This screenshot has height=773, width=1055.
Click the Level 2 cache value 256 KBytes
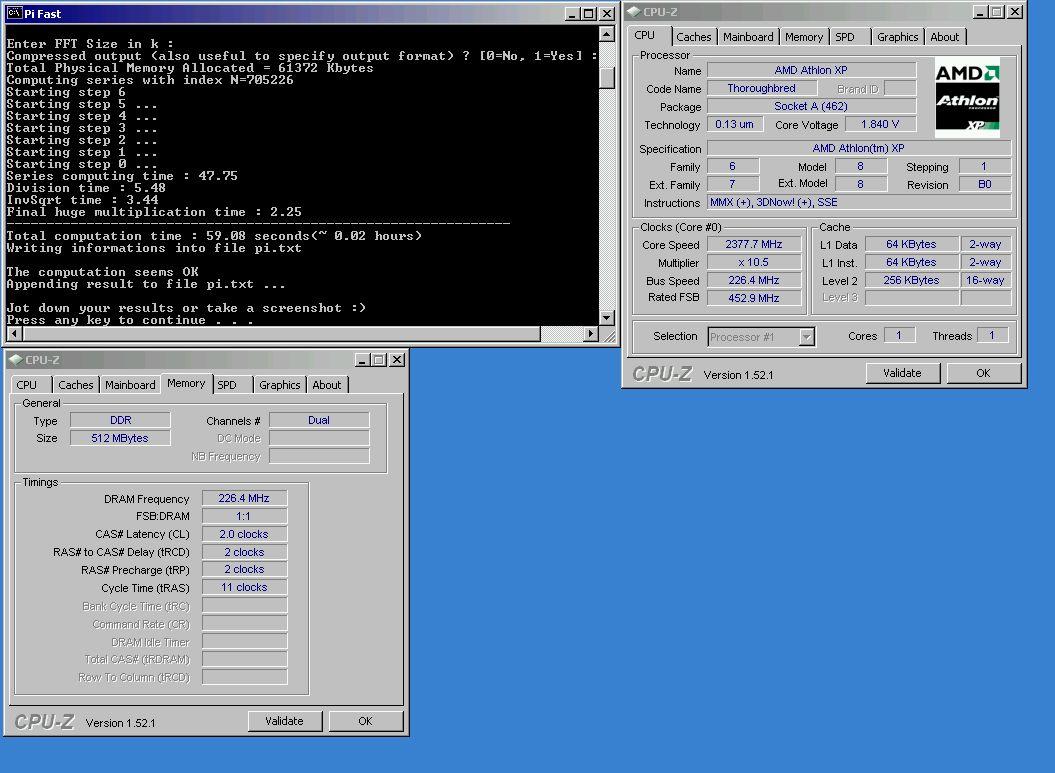[911, 280]
